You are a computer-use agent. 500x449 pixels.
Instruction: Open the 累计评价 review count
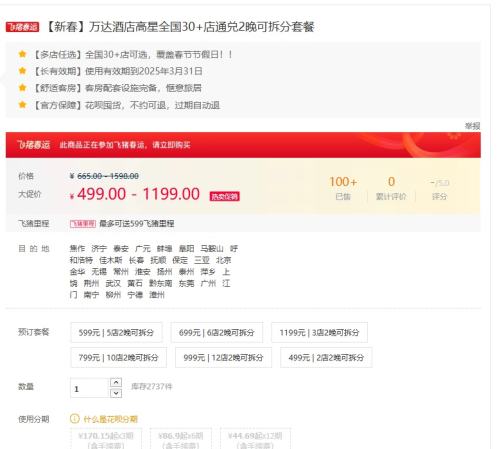391,188
